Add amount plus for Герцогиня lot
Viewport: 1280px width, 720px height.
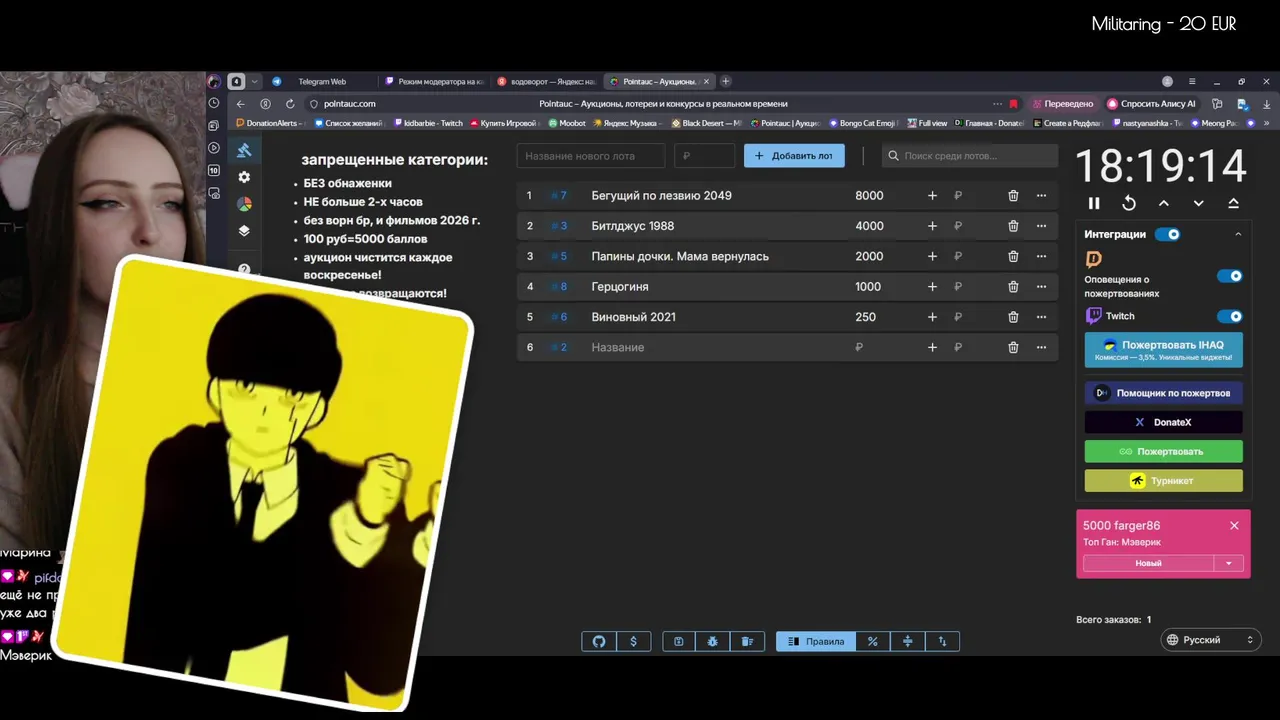[932, 287]
